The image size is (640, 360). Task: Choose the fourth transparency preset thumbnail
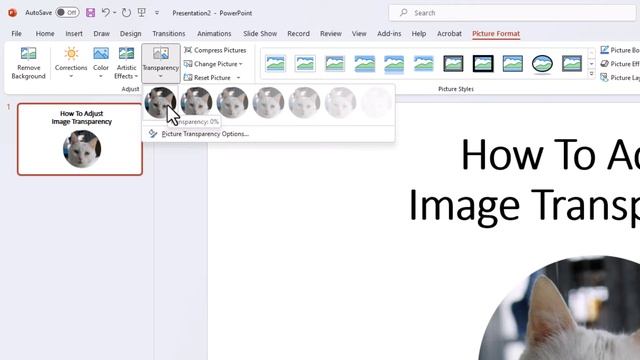click(268, 103)
